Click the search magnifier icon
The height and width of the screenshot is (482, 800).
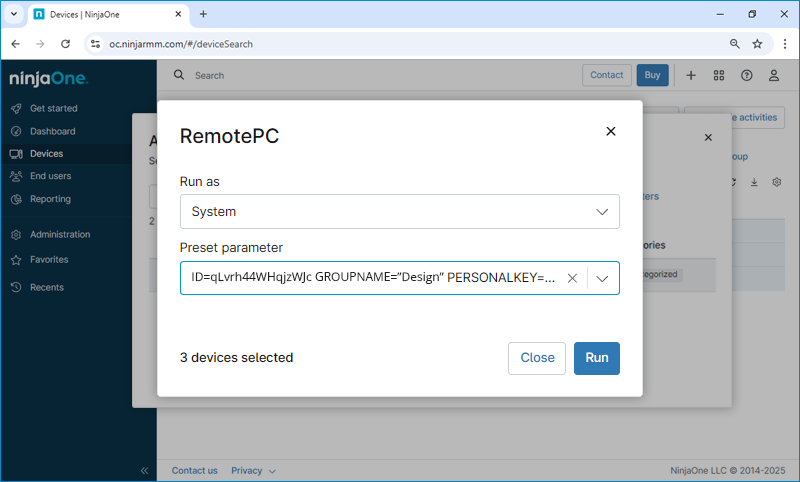coord(179,75)
